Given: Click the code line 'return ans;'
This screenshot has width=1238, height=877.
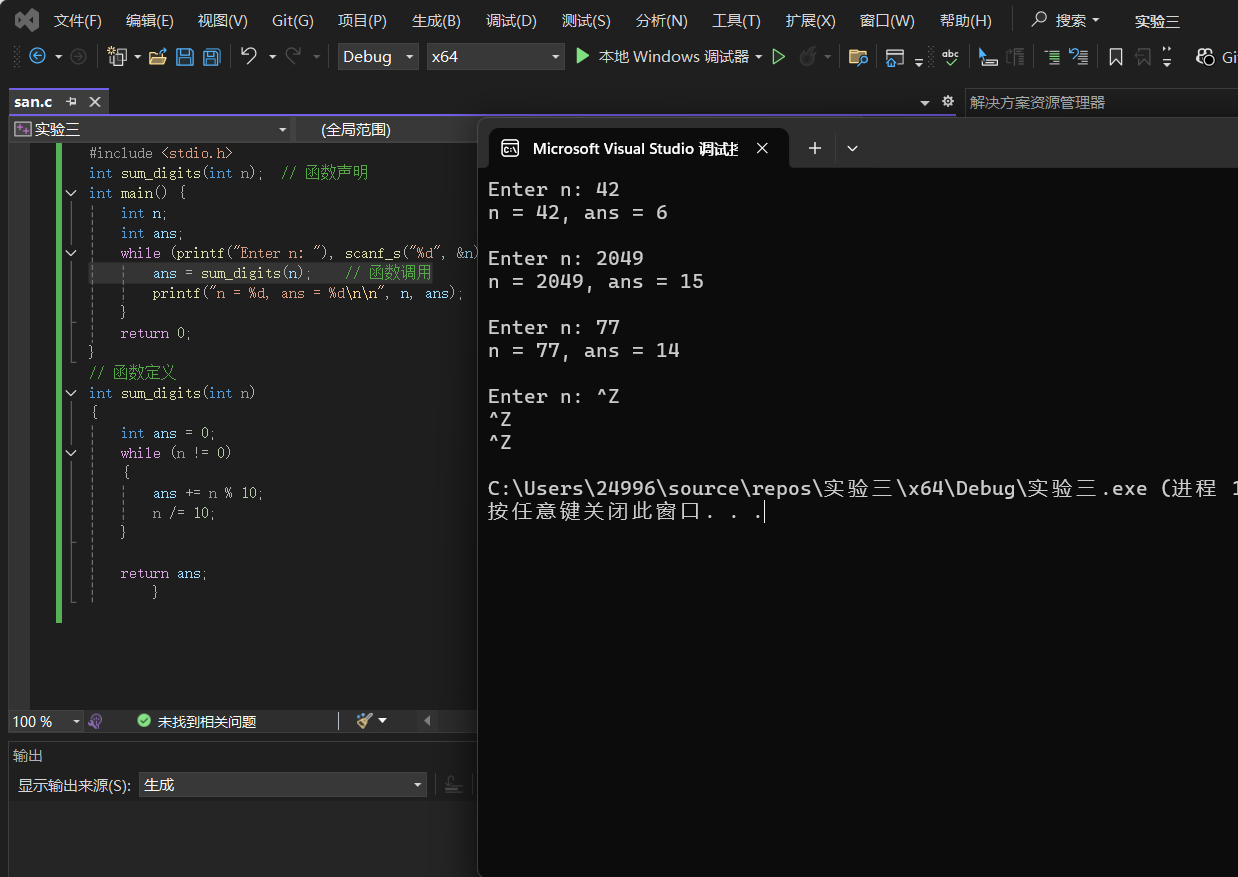Looking at the screenshot, I should click(163, 573).
